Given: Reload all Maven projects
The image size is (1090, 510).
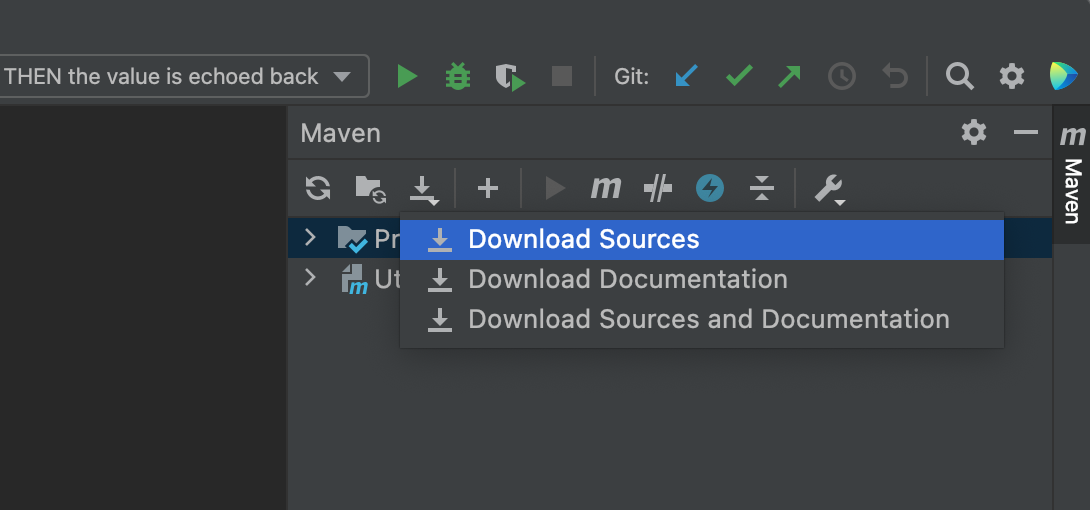Looking at the screenshot, I should 318,188.
